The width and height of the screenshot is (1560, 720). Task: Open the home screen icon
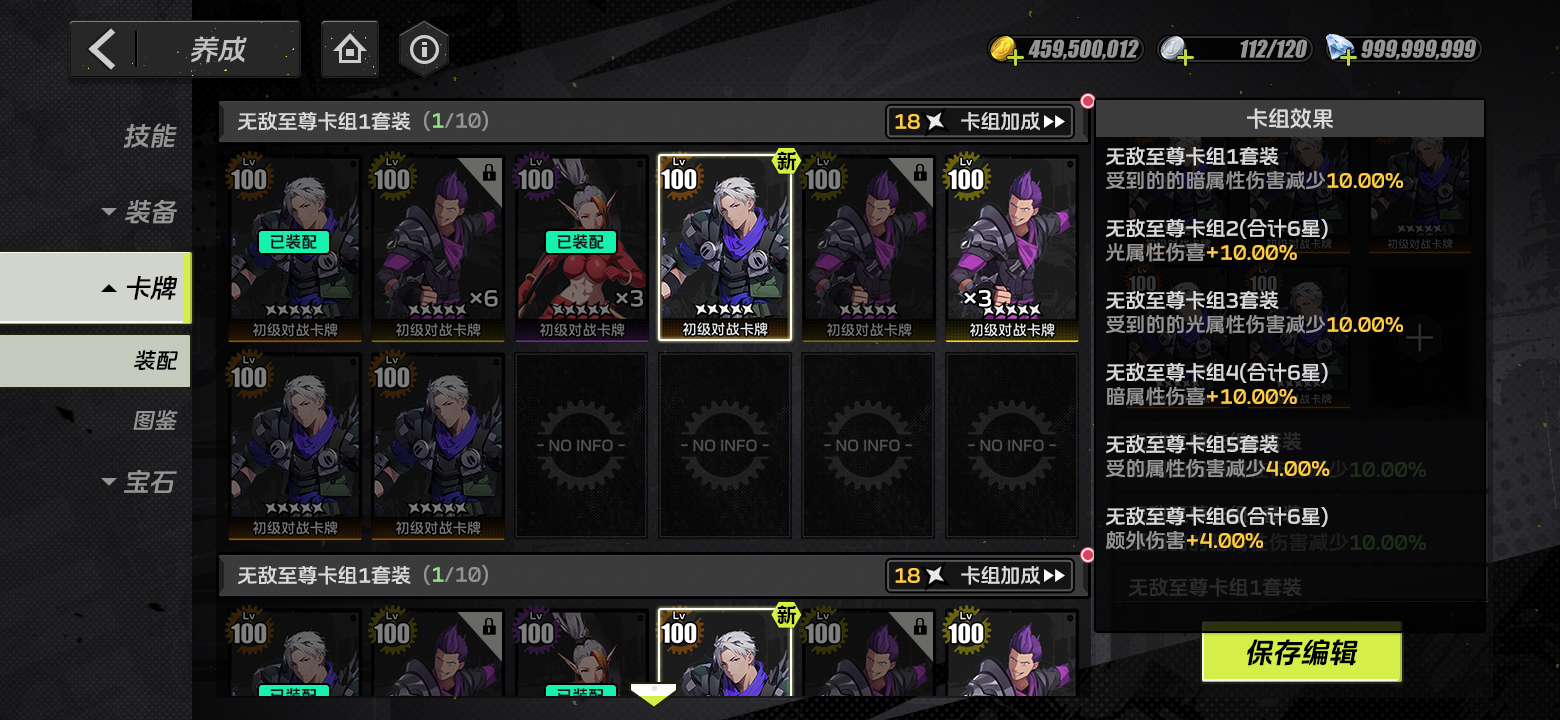349,49
